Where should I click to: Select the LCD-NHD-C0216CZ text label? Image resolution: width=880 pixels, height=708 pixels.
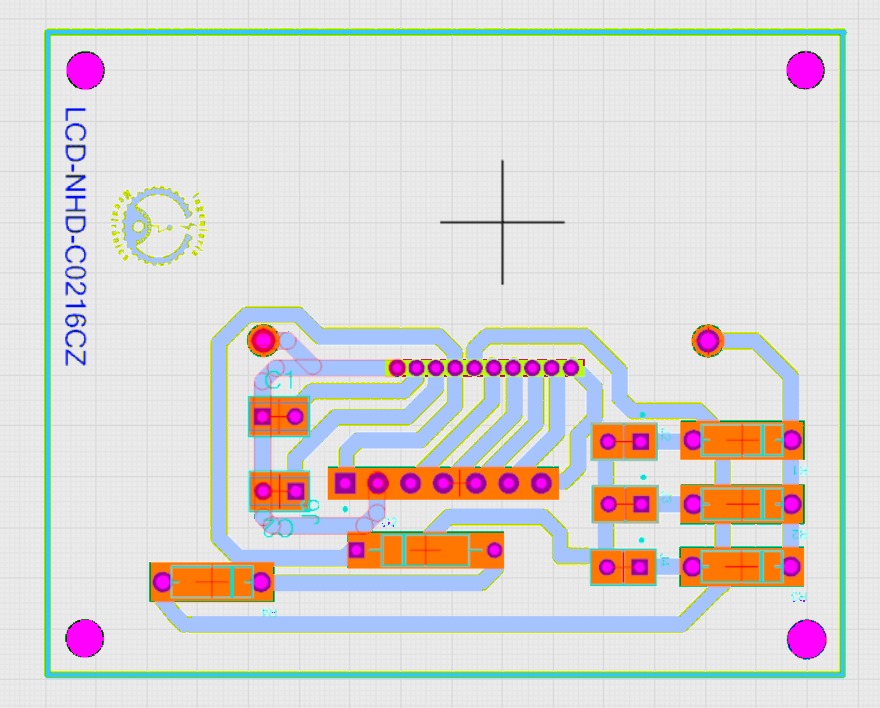[x=76, y=236]
